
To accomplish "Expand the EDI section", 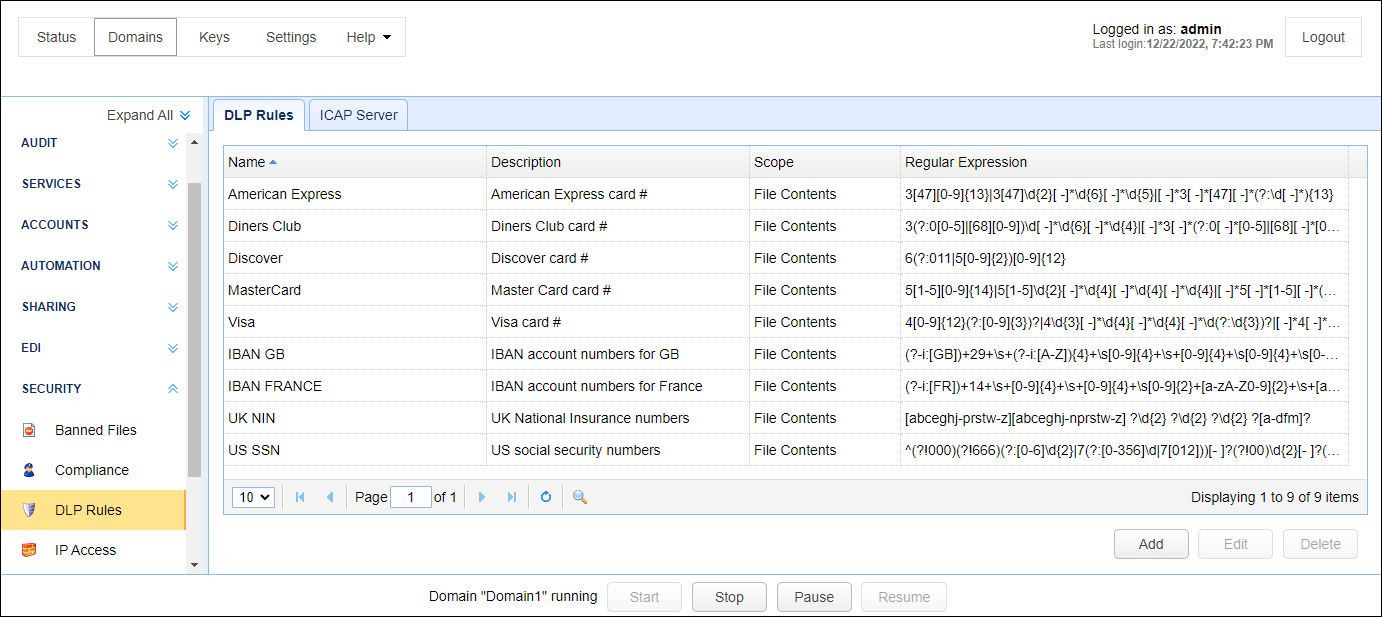I will [173, 348].
